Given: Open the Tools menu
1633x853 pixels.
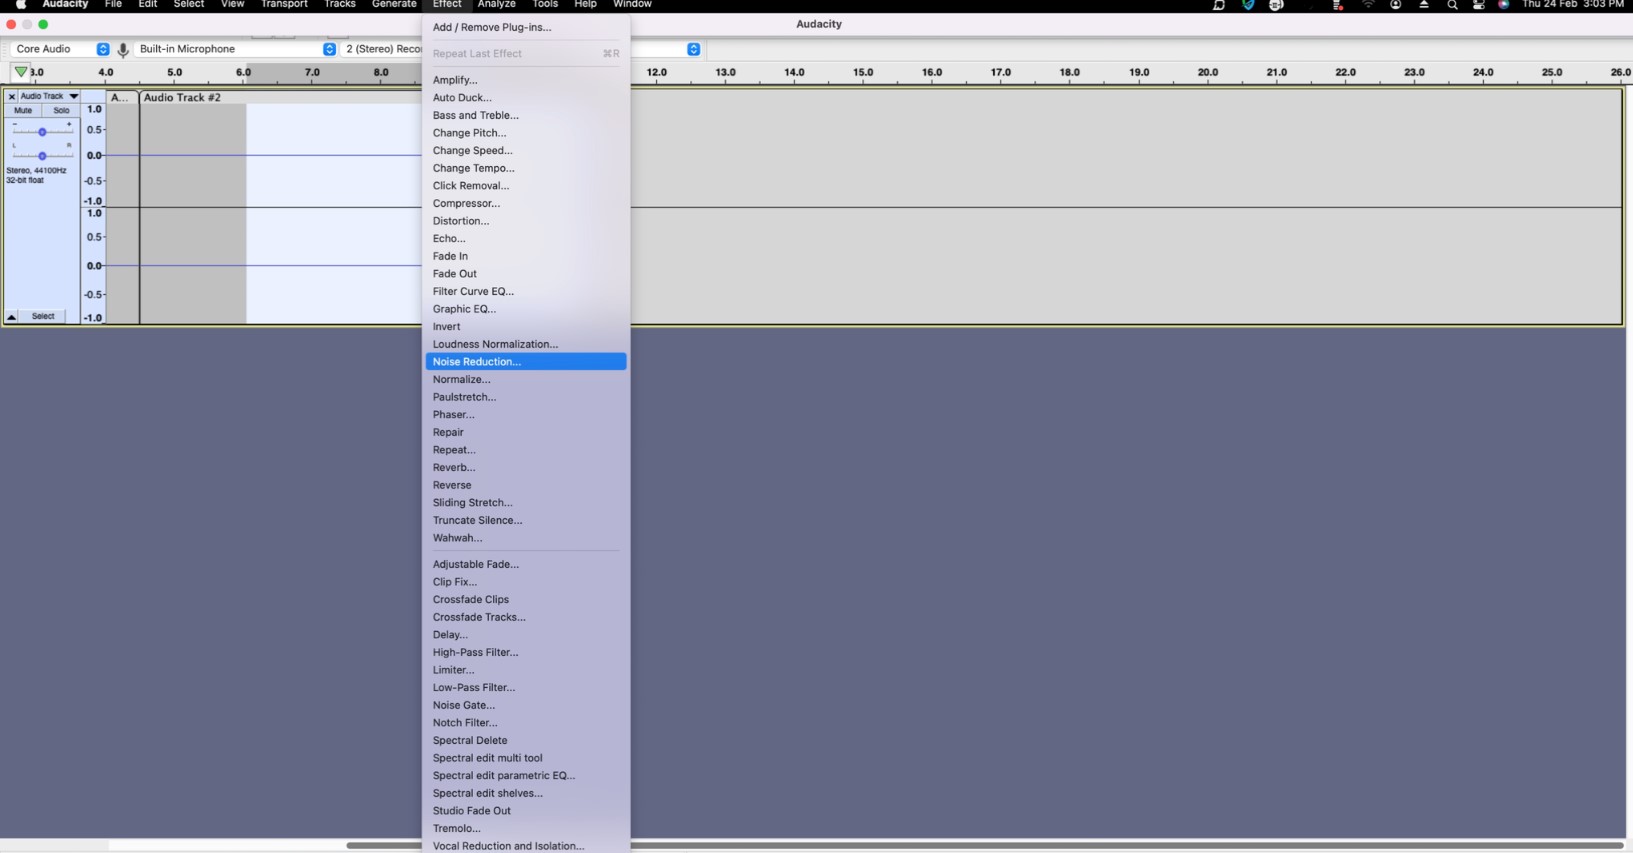Looking at the screenshot, I should 545,5.
